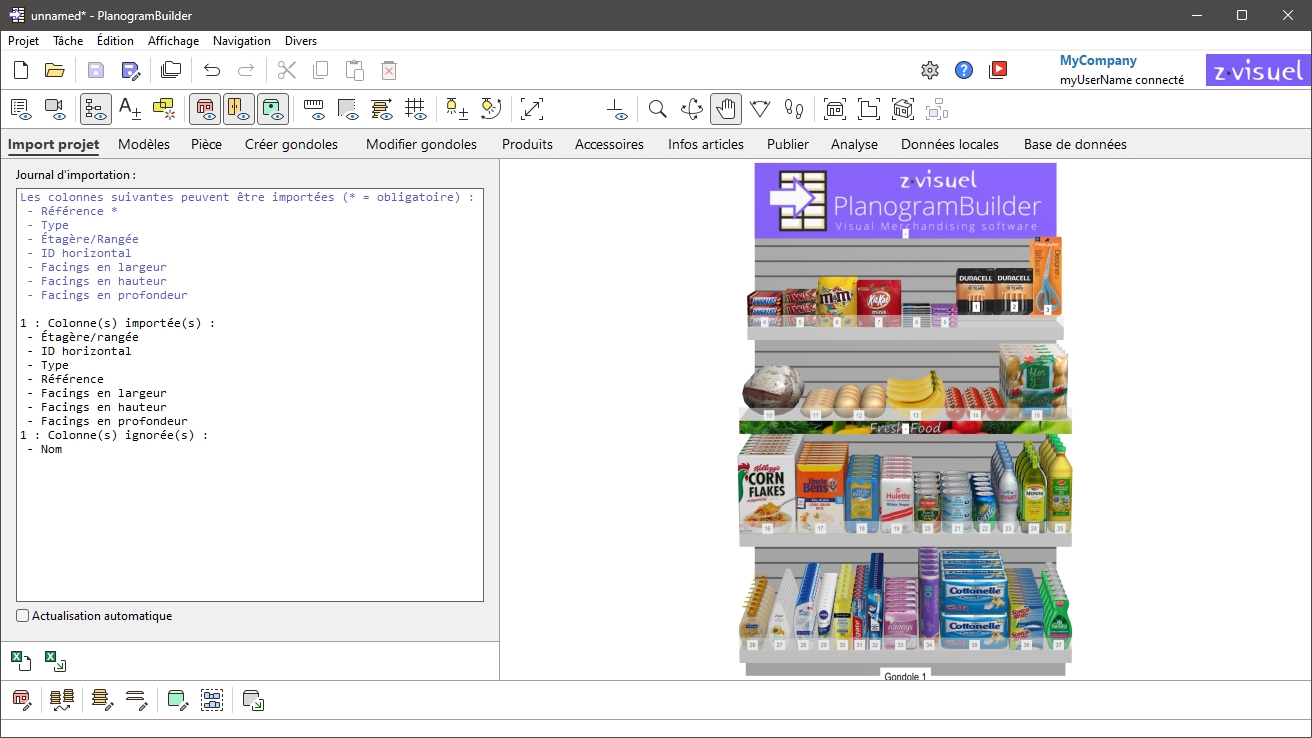Open settings via the gear icon
The image size is (1312, 738).
pyautogui.click(x=930, y=70)
